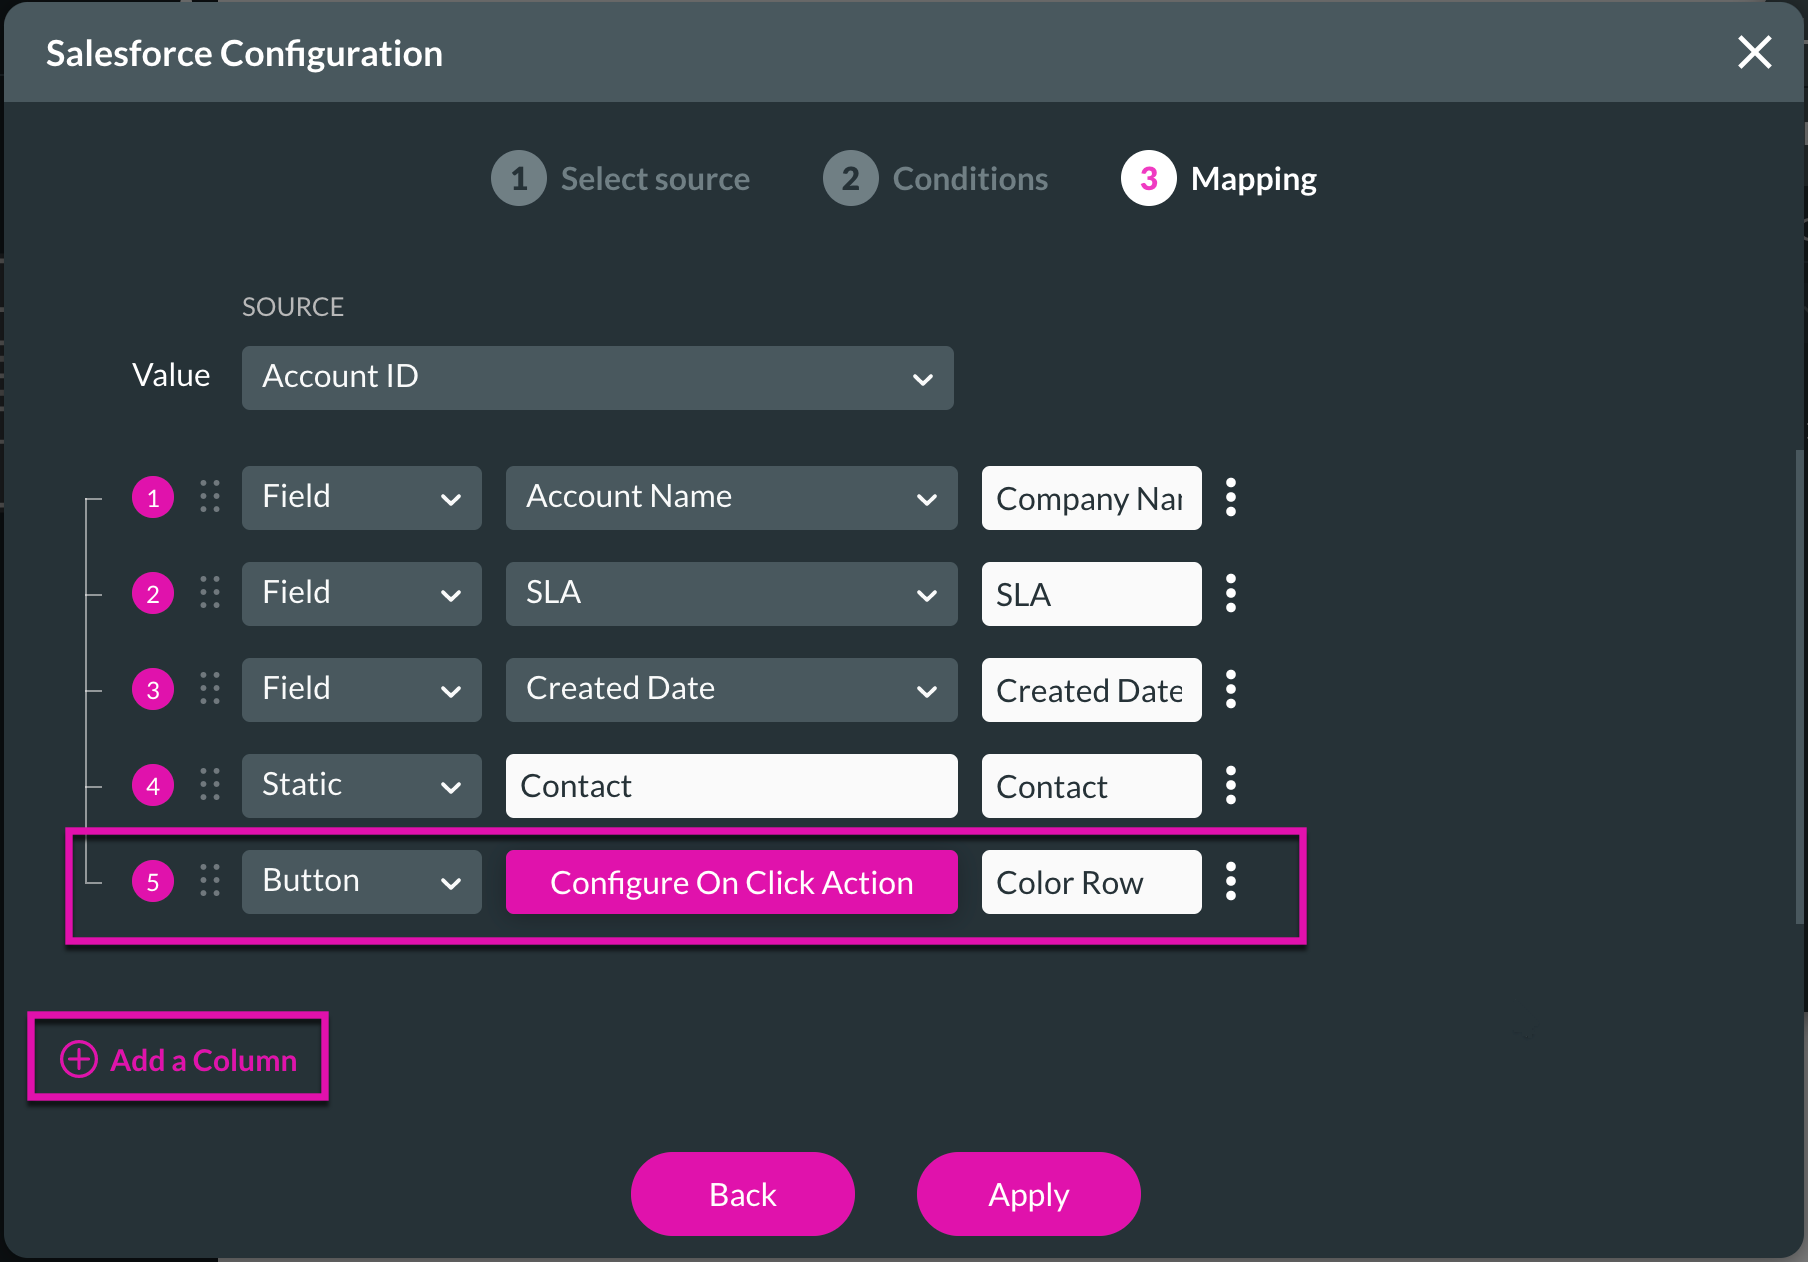Viewport: 1808px width, 1262px height.
Task: Click Configure On Click Action button
Action: (x=731, y=882)
